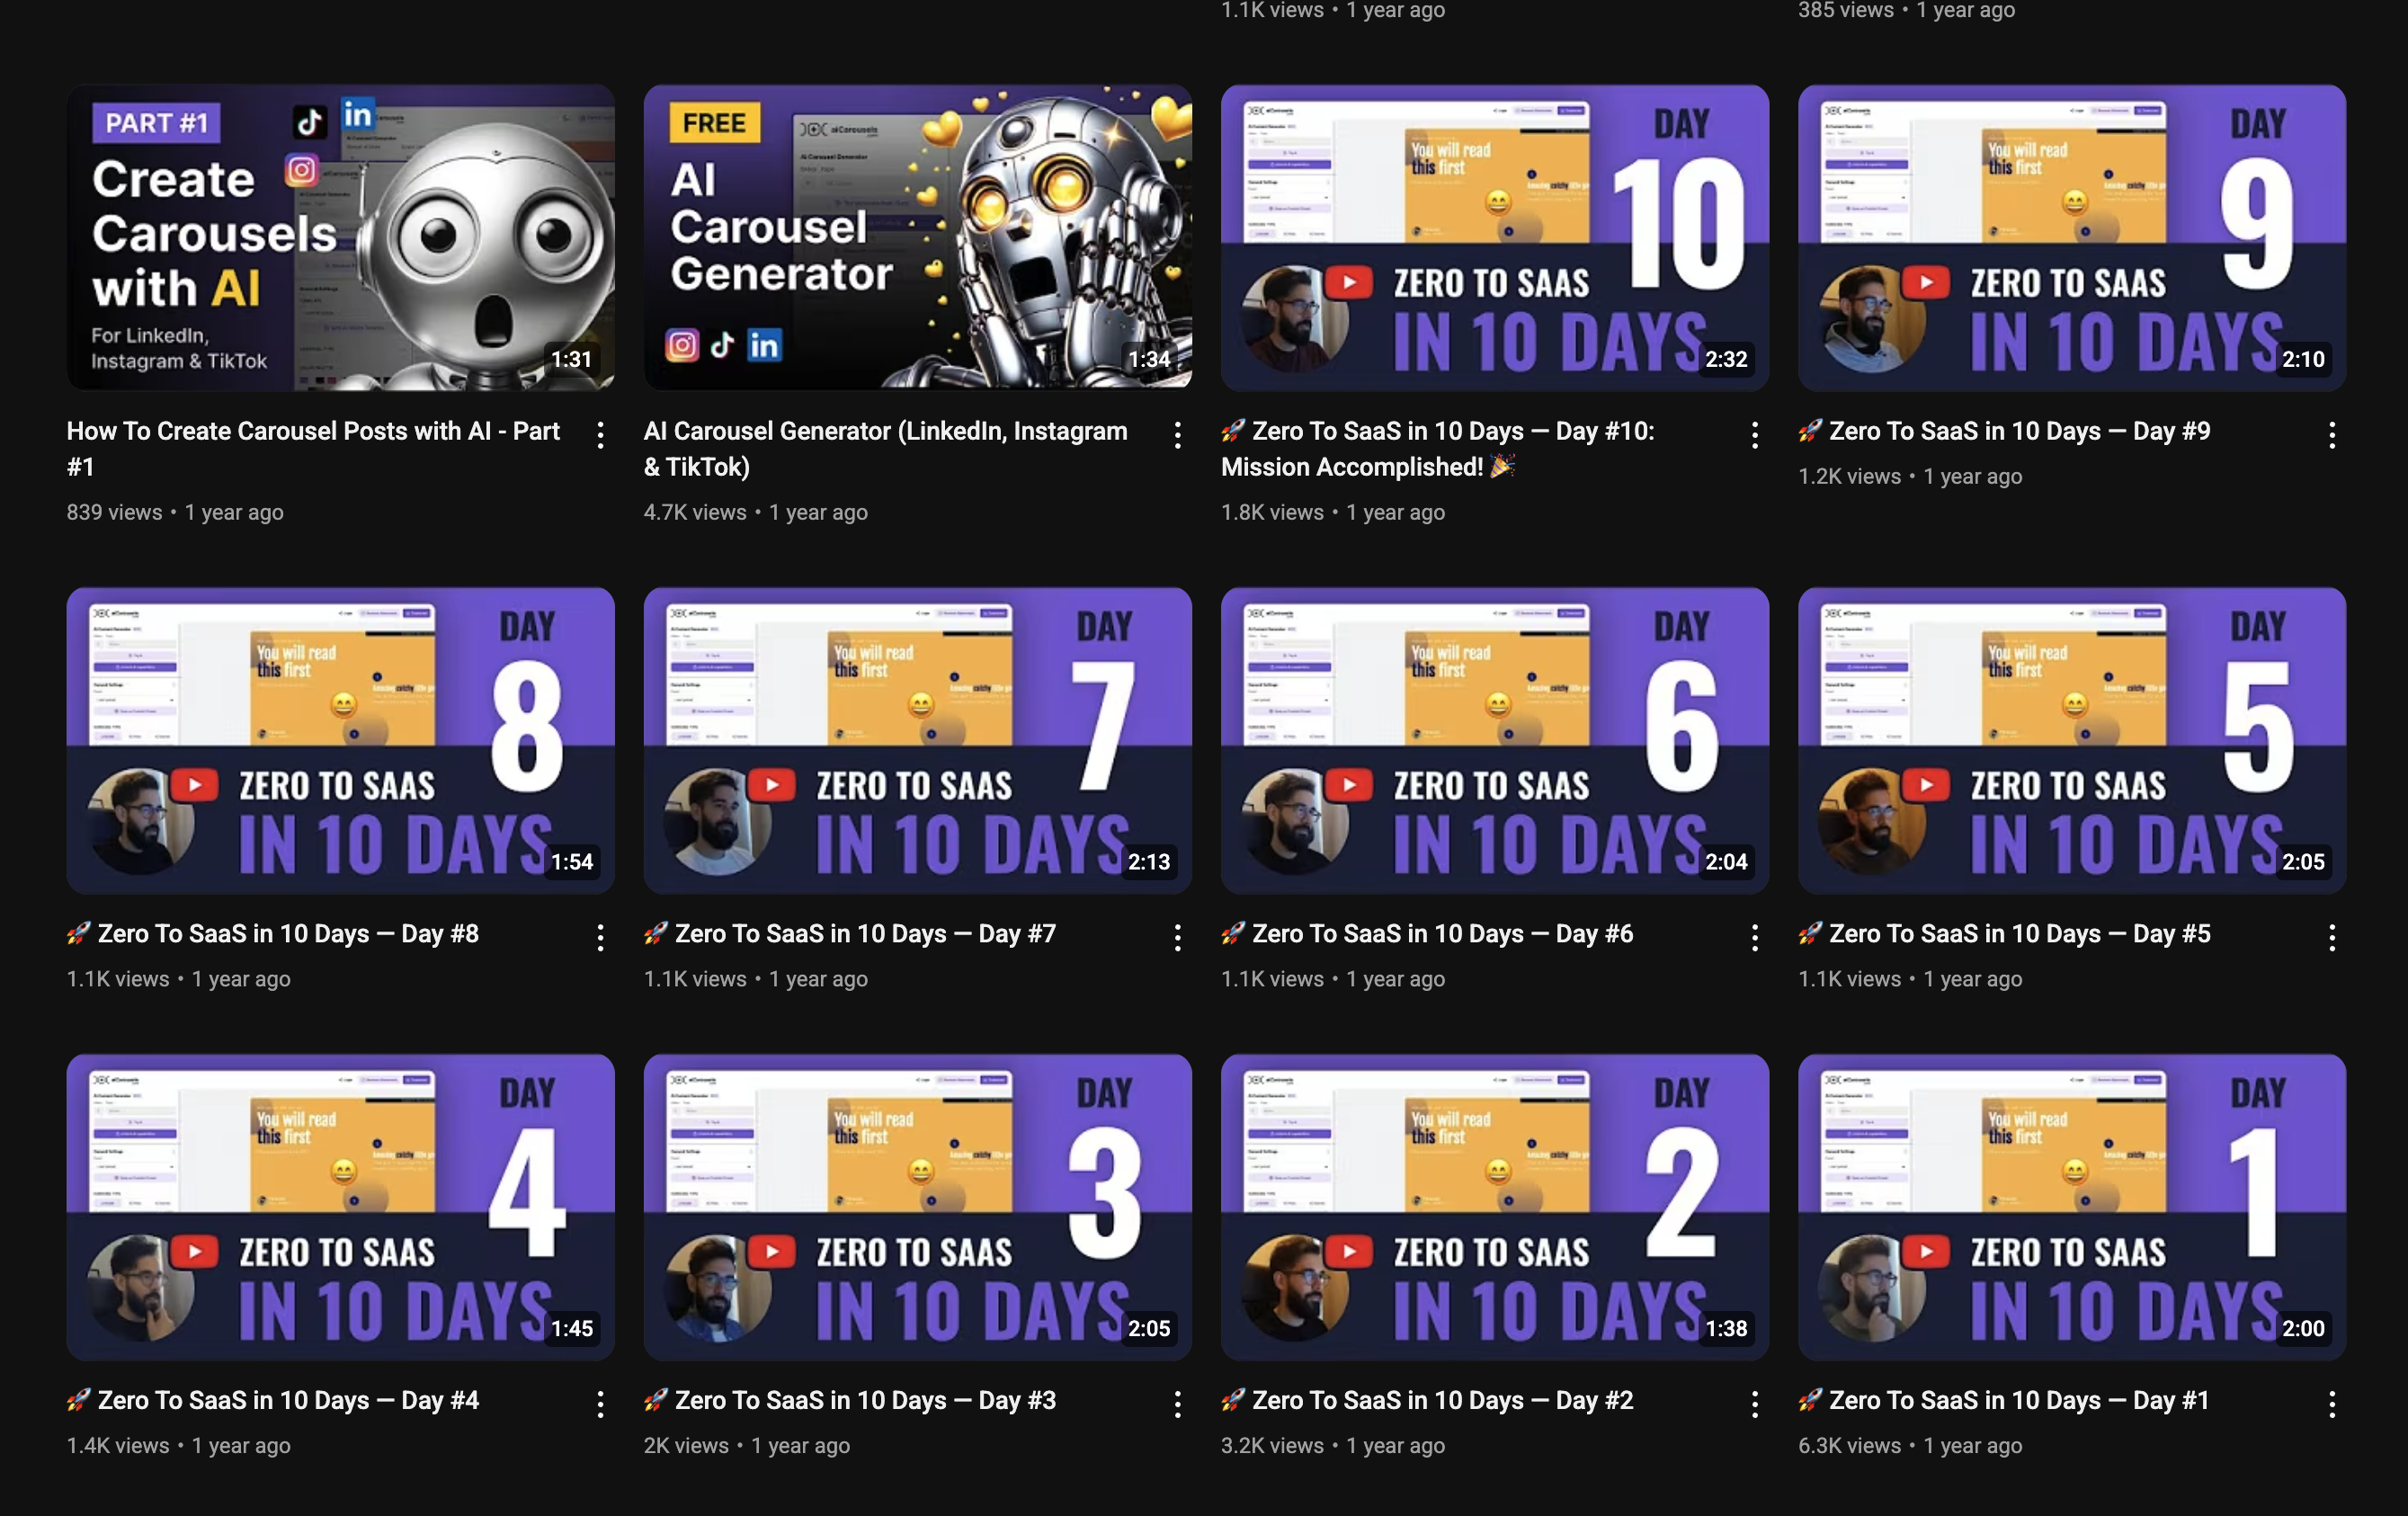This screenshot has width=2408, height=1516.
Task: Open Day #3 video action menu
Action: (1177, 1404)
